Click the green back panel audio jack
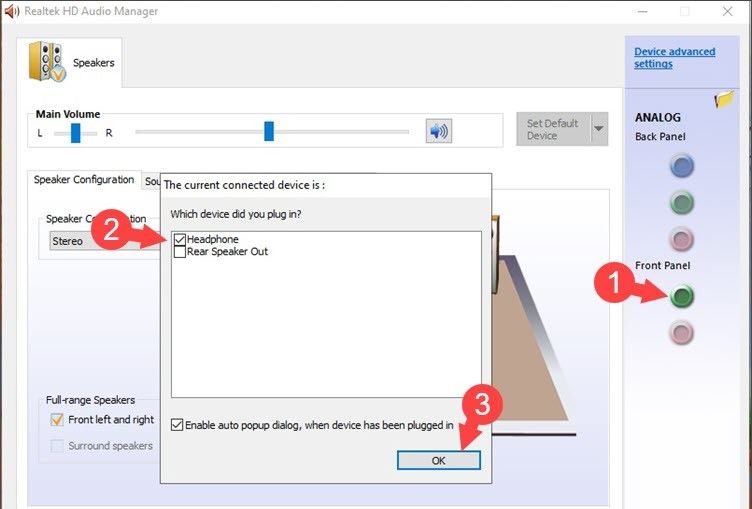 tap(682, 202)
